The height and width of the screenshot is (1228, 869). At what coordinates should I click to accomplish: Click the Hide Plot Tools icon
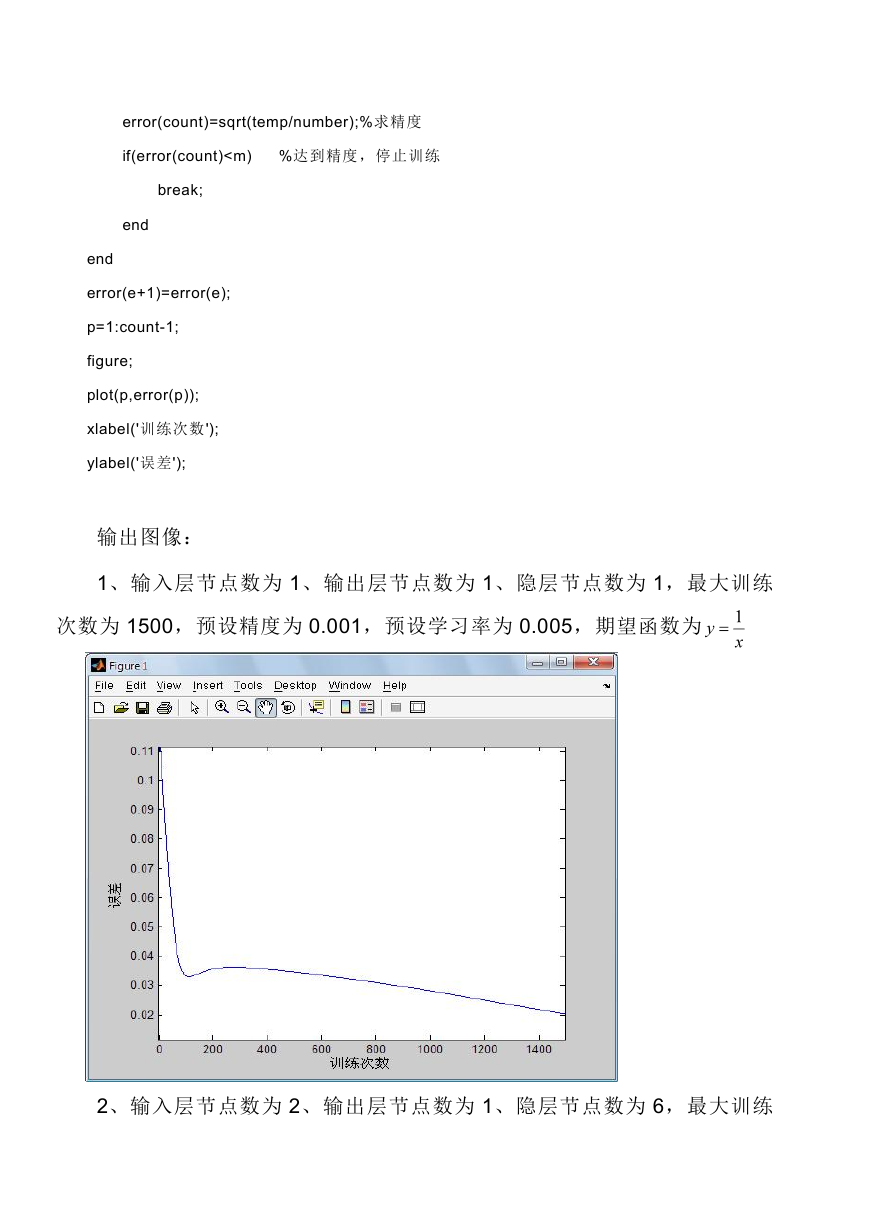click(x=396, y=707)
